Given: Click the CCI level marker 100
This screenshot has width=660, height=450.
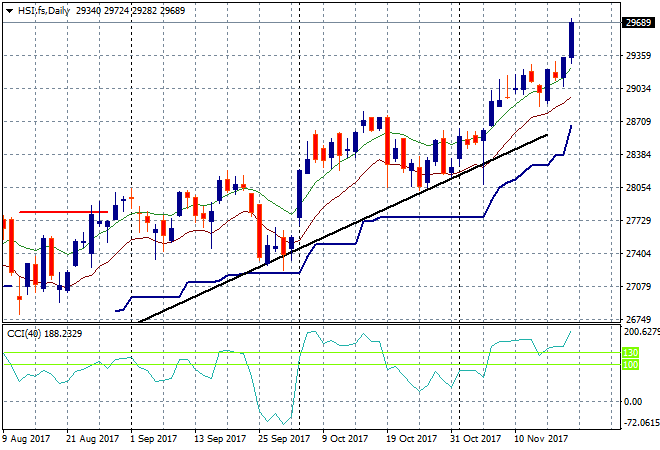Looking at the screenshot, I should pyautogui.click(x=630, y=365).
